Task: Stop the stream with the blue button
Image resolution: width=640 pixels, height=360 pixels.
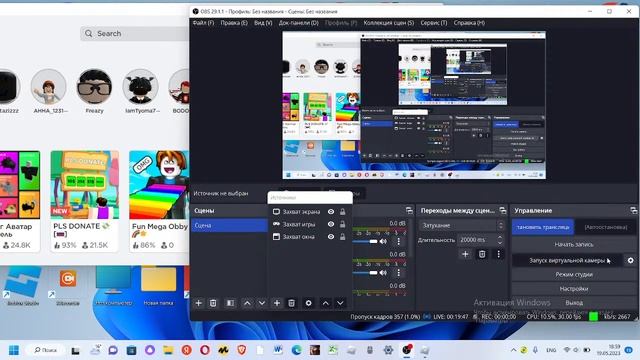Action: coord(543,227)
